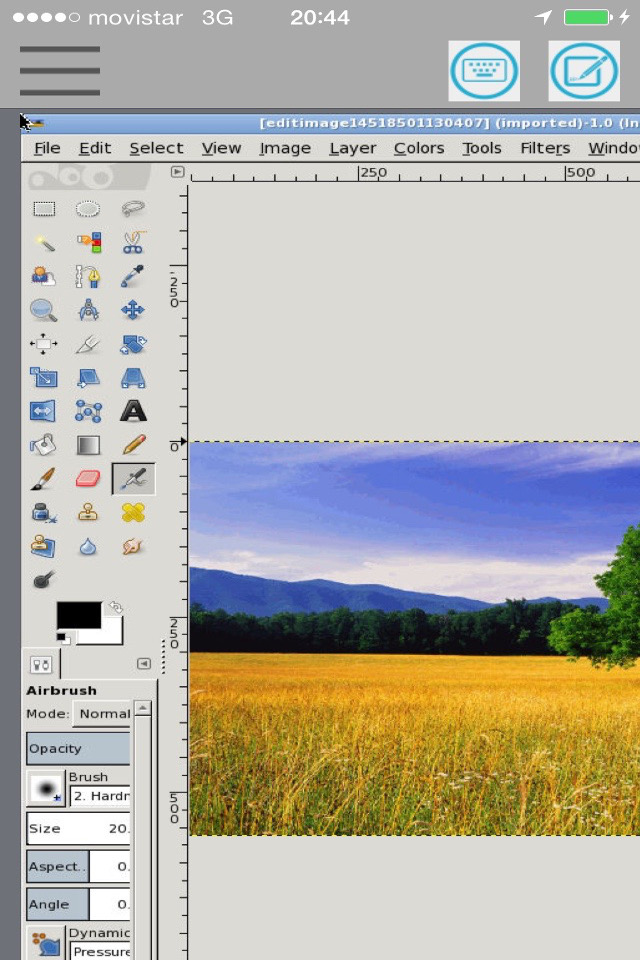Select the Pencil tool
This screenshot has width=640, height=960.
[x=133, y=445]
